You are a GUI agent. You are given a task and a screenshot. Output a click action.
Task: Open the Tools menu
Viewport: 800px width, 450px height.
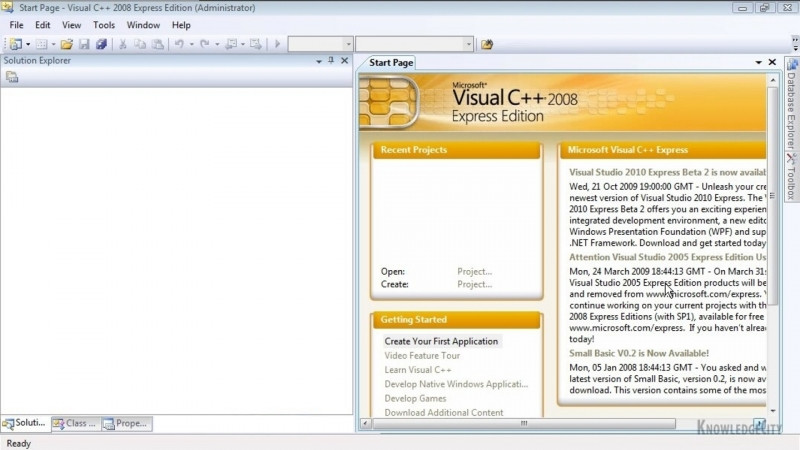pyautogui.click(x=104, y=25)
